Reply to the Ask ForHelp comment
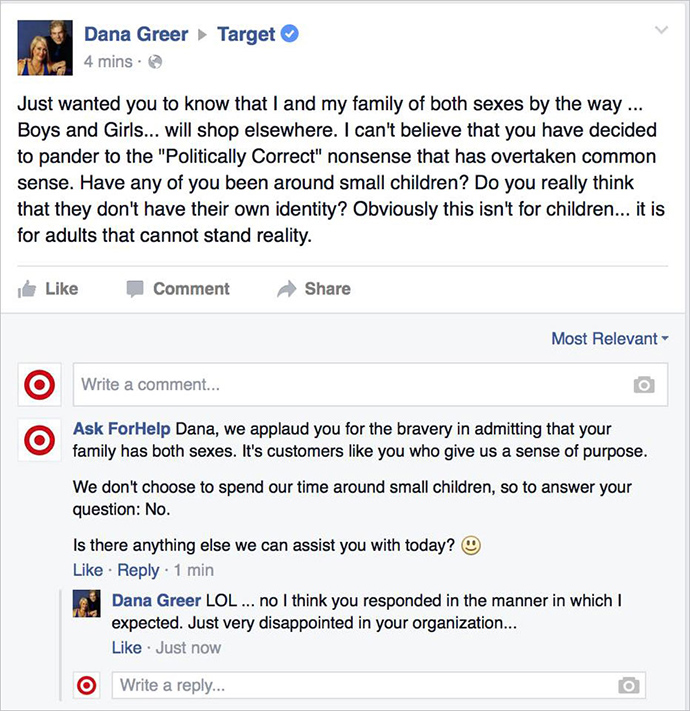Image resolution: width=690 pixels, height=711 pixels. coord(138,570)
